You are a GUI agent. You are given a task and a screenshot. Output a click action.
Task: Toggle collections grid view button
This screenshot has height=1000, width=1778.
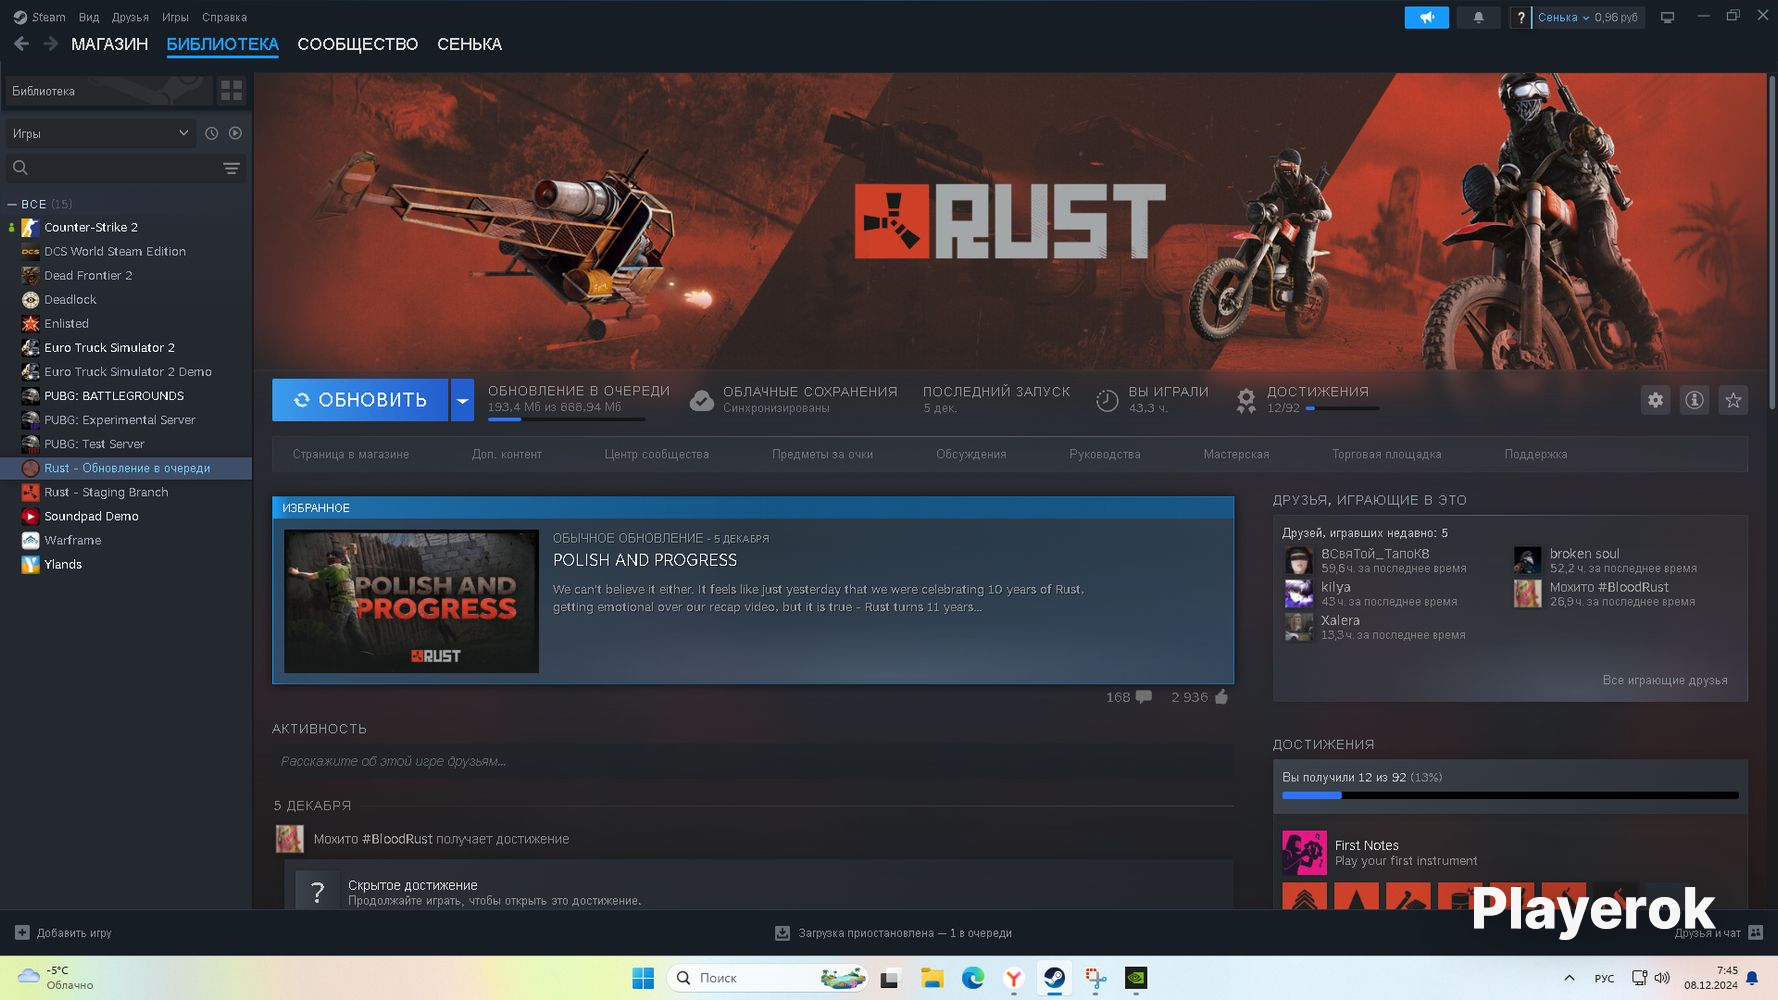click(x=231, y=91)
